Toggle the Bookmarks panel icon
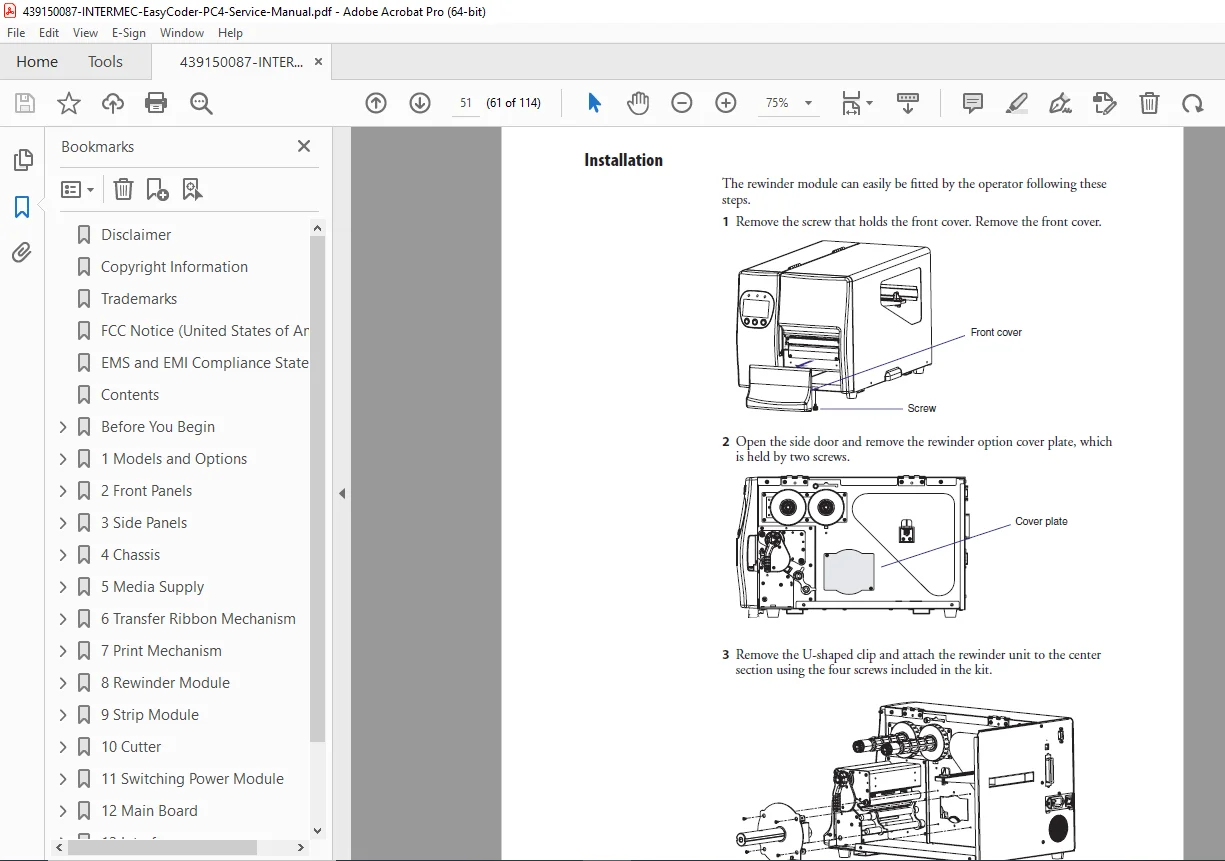The image size is (1225, 861). (22, 207)
